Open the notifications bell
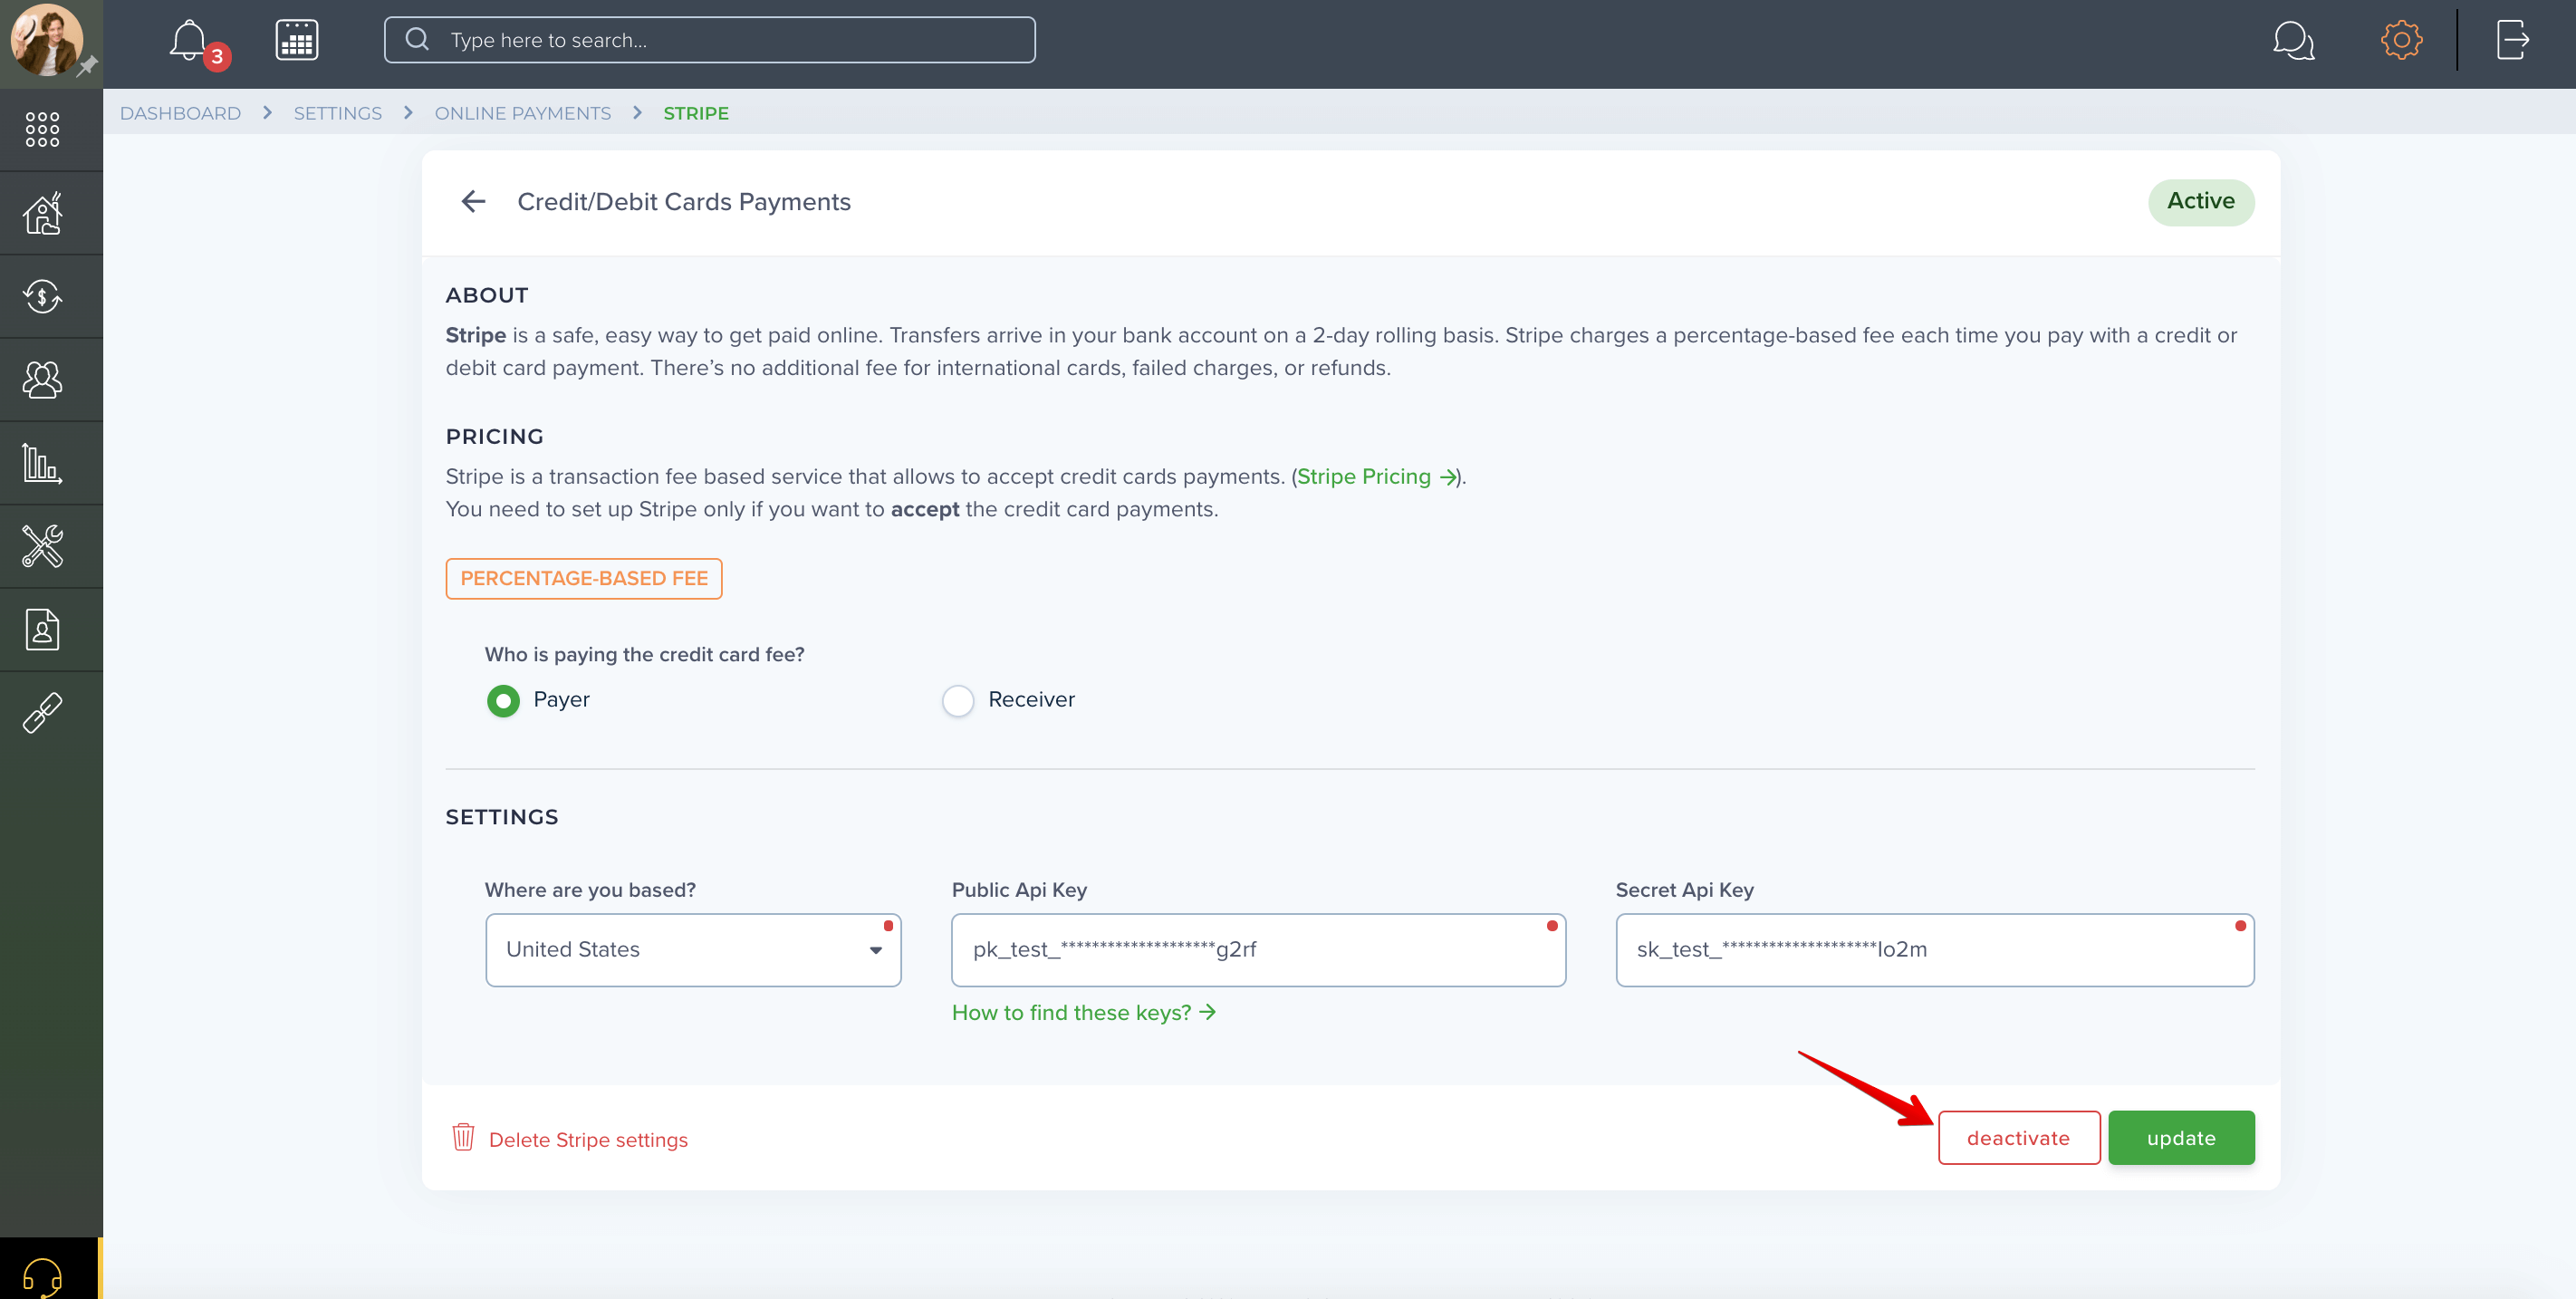This screenshot has width=2576, height=1299. coord(188,40)
